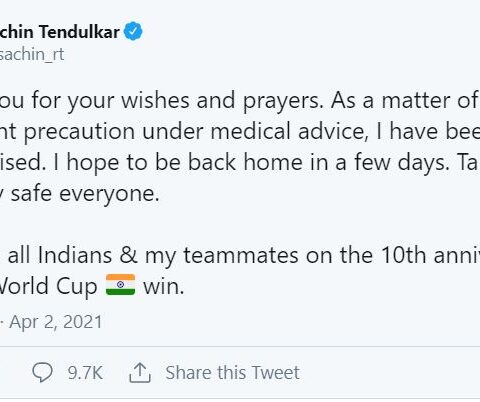Click the India flag emoji
The image size is (480, 402).
click(120, 285)
